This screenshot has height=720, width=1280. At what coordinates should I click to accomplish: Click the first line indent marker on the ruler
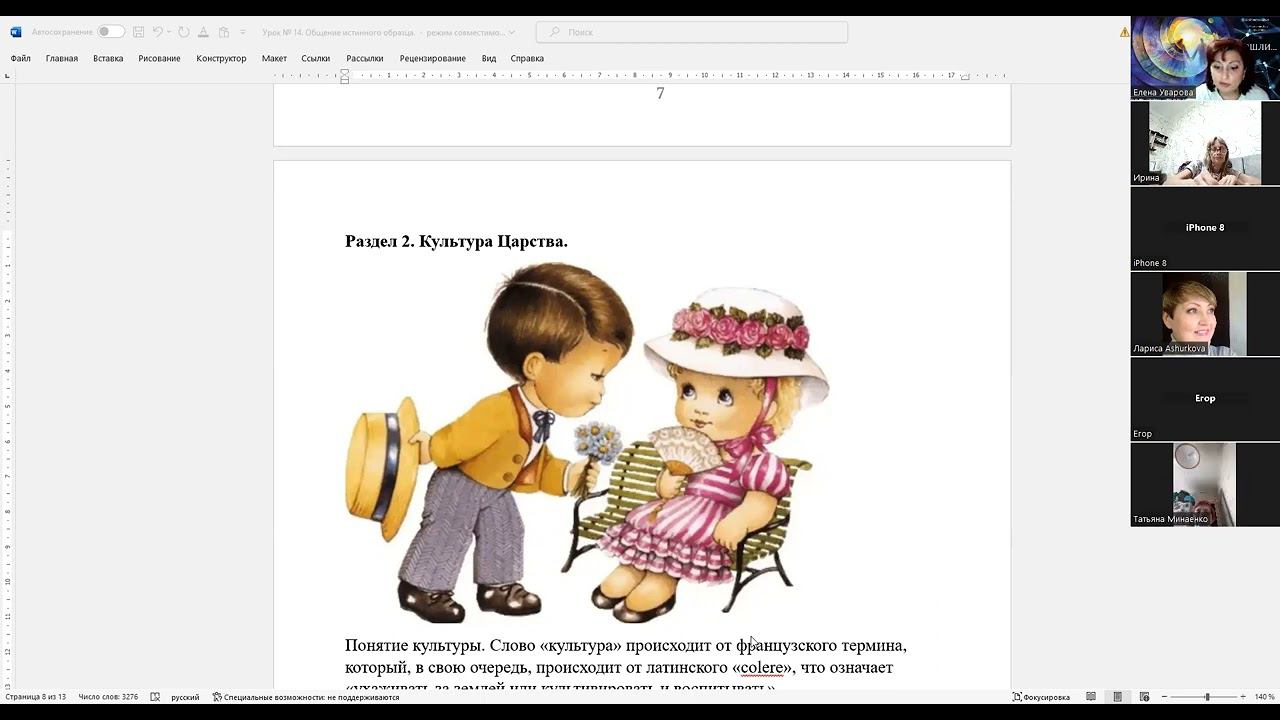[345, 73]
